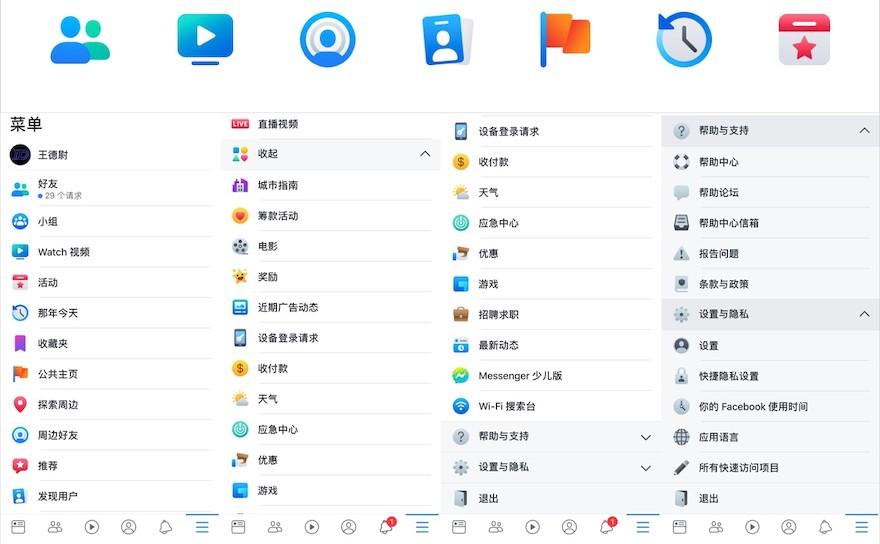Click the large orange flag Pages icon
Viewport: 880px width, 544px height.
coord(565,39)
